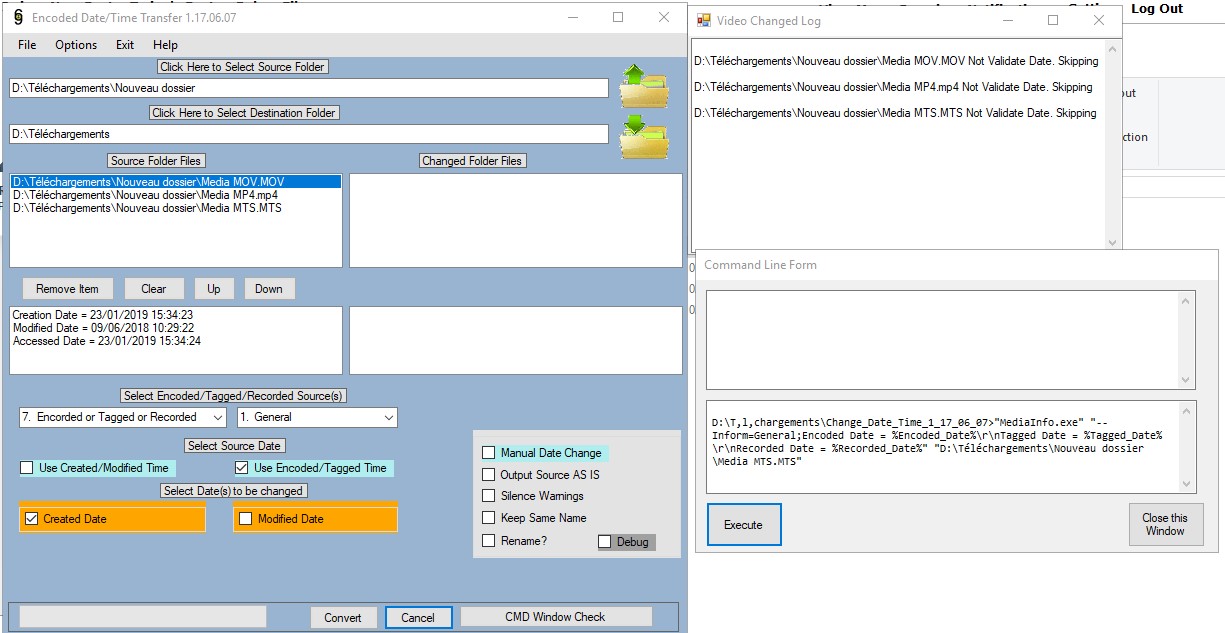Image resolution: width=1225 pixels, height=633 pixels.
Task: Click the Clear button
Action: click(x=154, y=289)
